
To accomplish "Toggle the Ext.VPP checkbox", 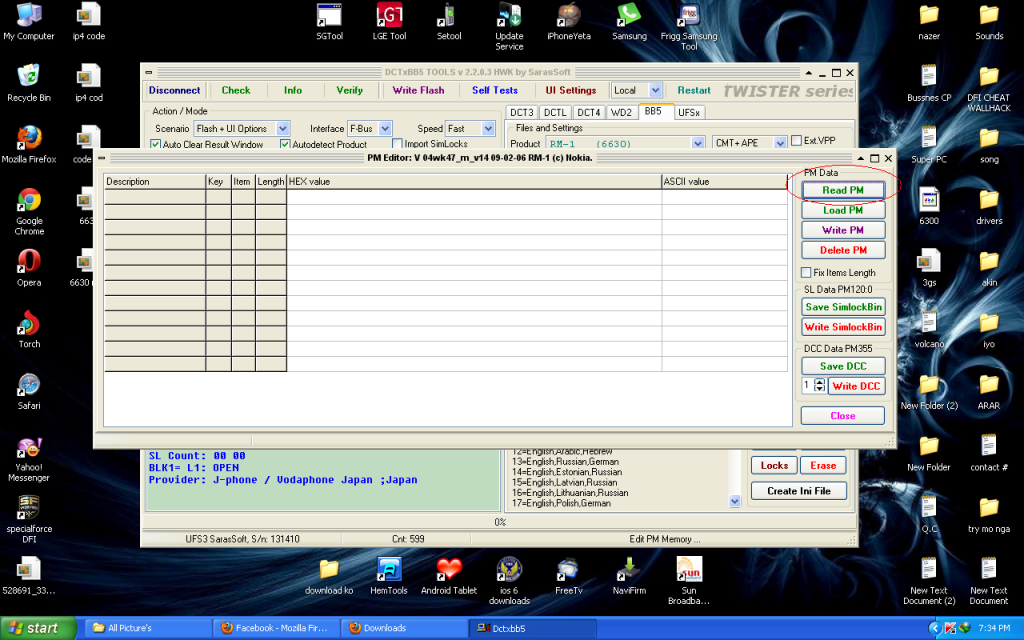I will pyautogui.click(x=797, y=141).
